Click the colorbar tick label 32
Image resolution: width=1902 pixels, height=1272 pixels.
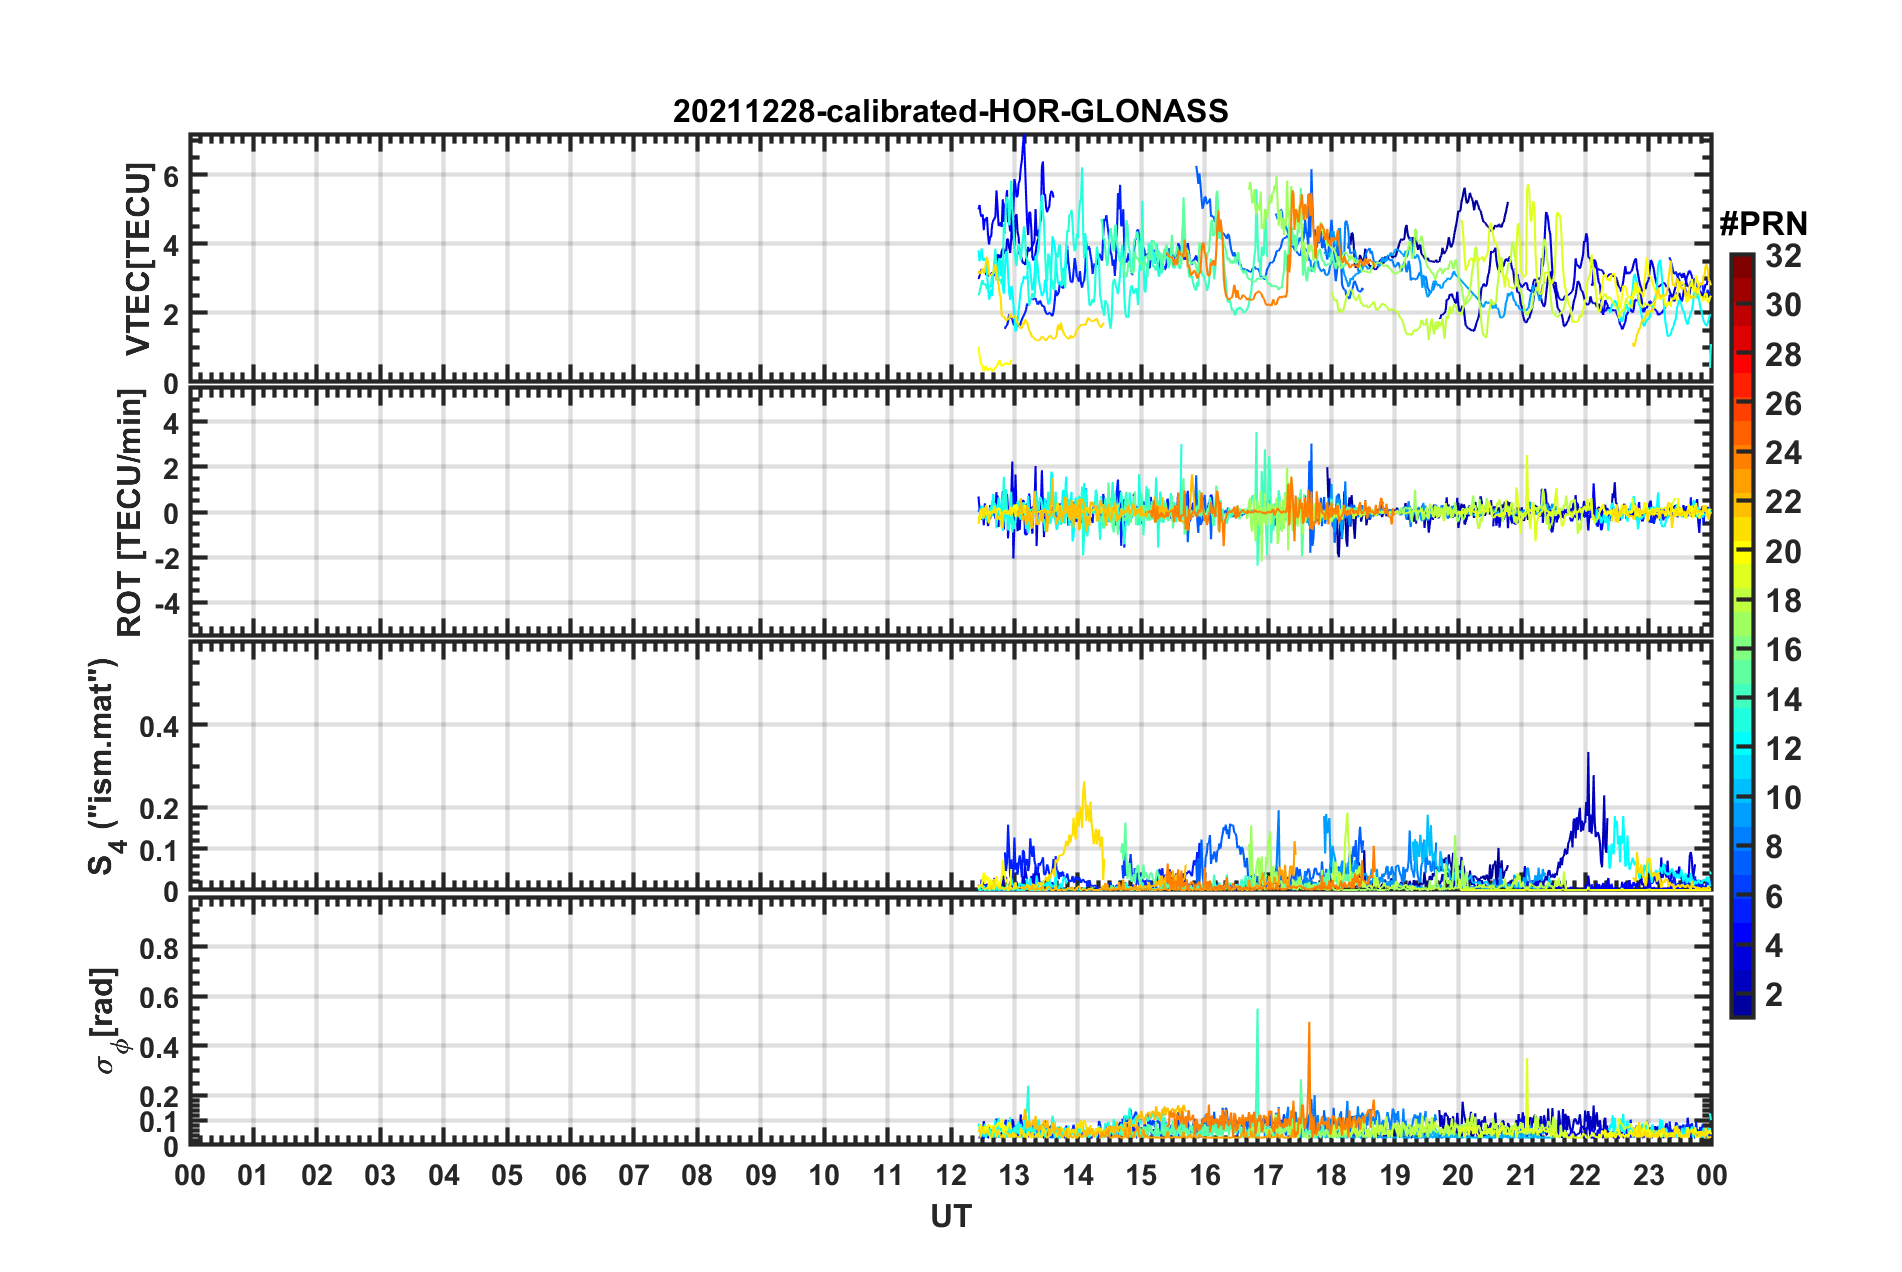(1783, 256)
